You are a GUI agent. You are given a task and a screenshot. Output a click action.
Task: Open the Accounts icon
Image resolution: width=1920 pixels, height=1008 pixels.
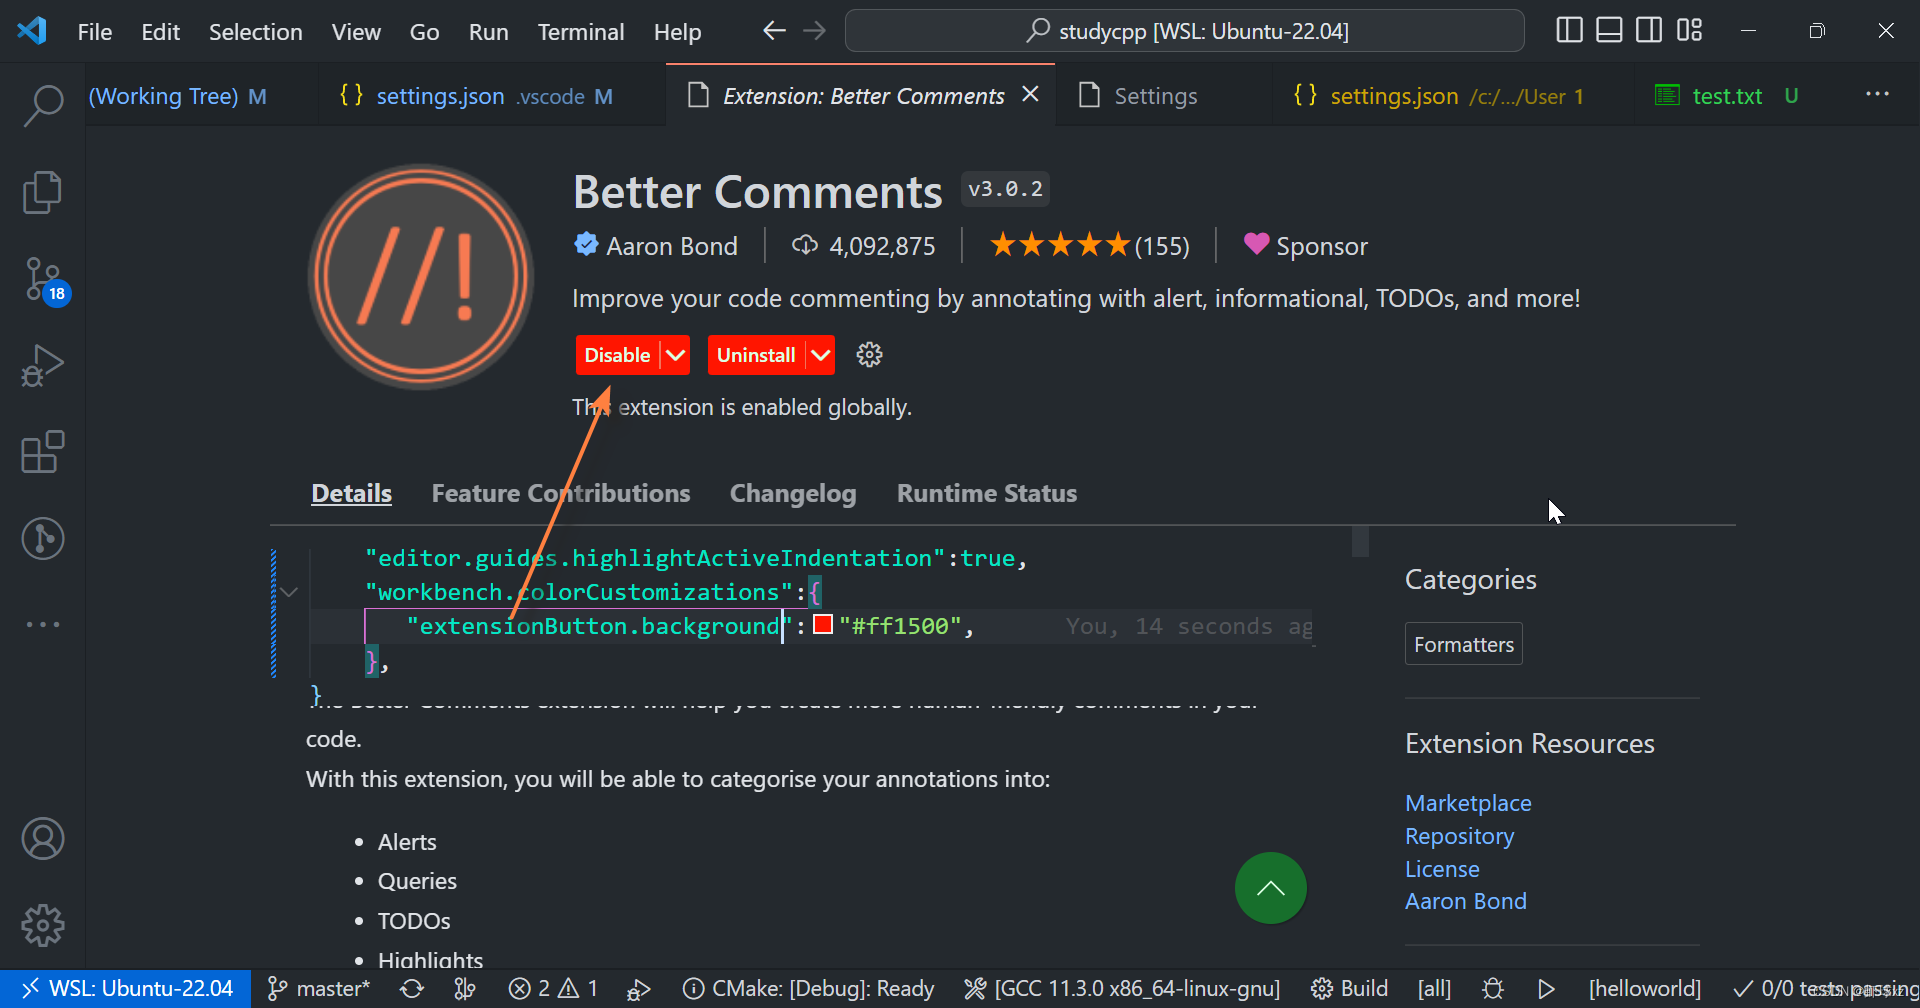click(x=43, y=839)
